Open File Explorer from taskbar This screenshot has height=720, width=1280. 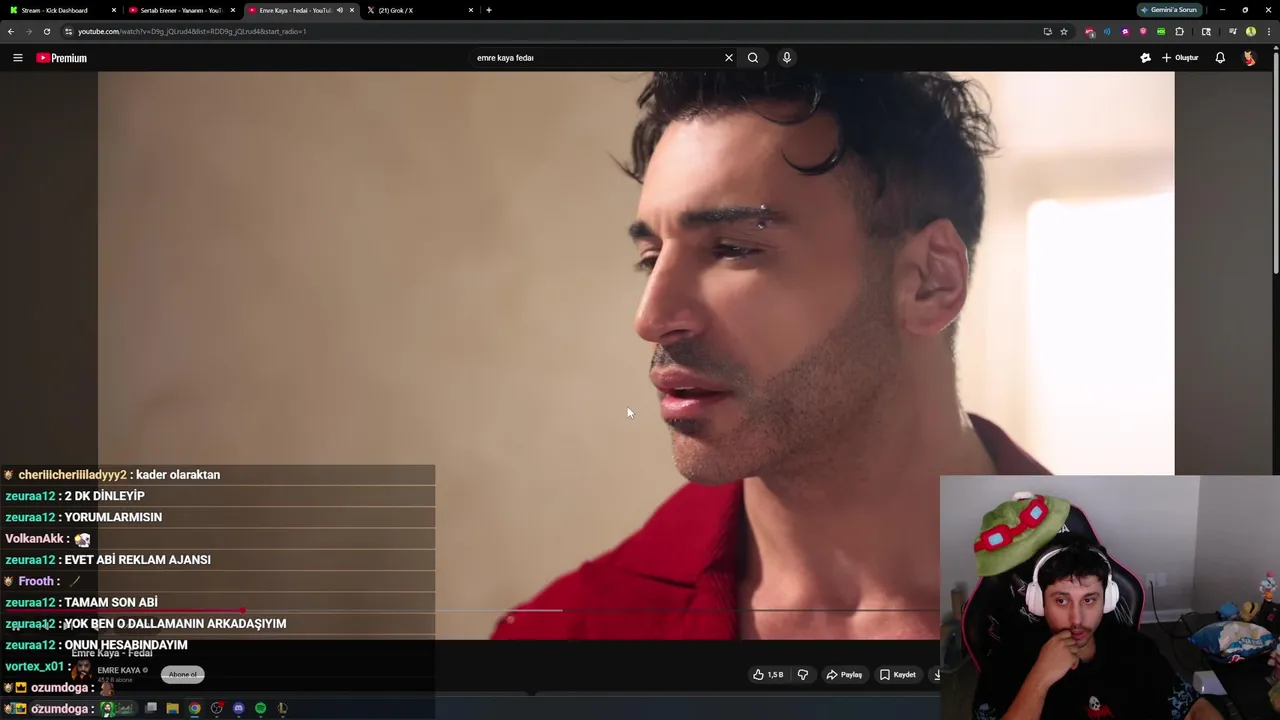click(172, 708)
